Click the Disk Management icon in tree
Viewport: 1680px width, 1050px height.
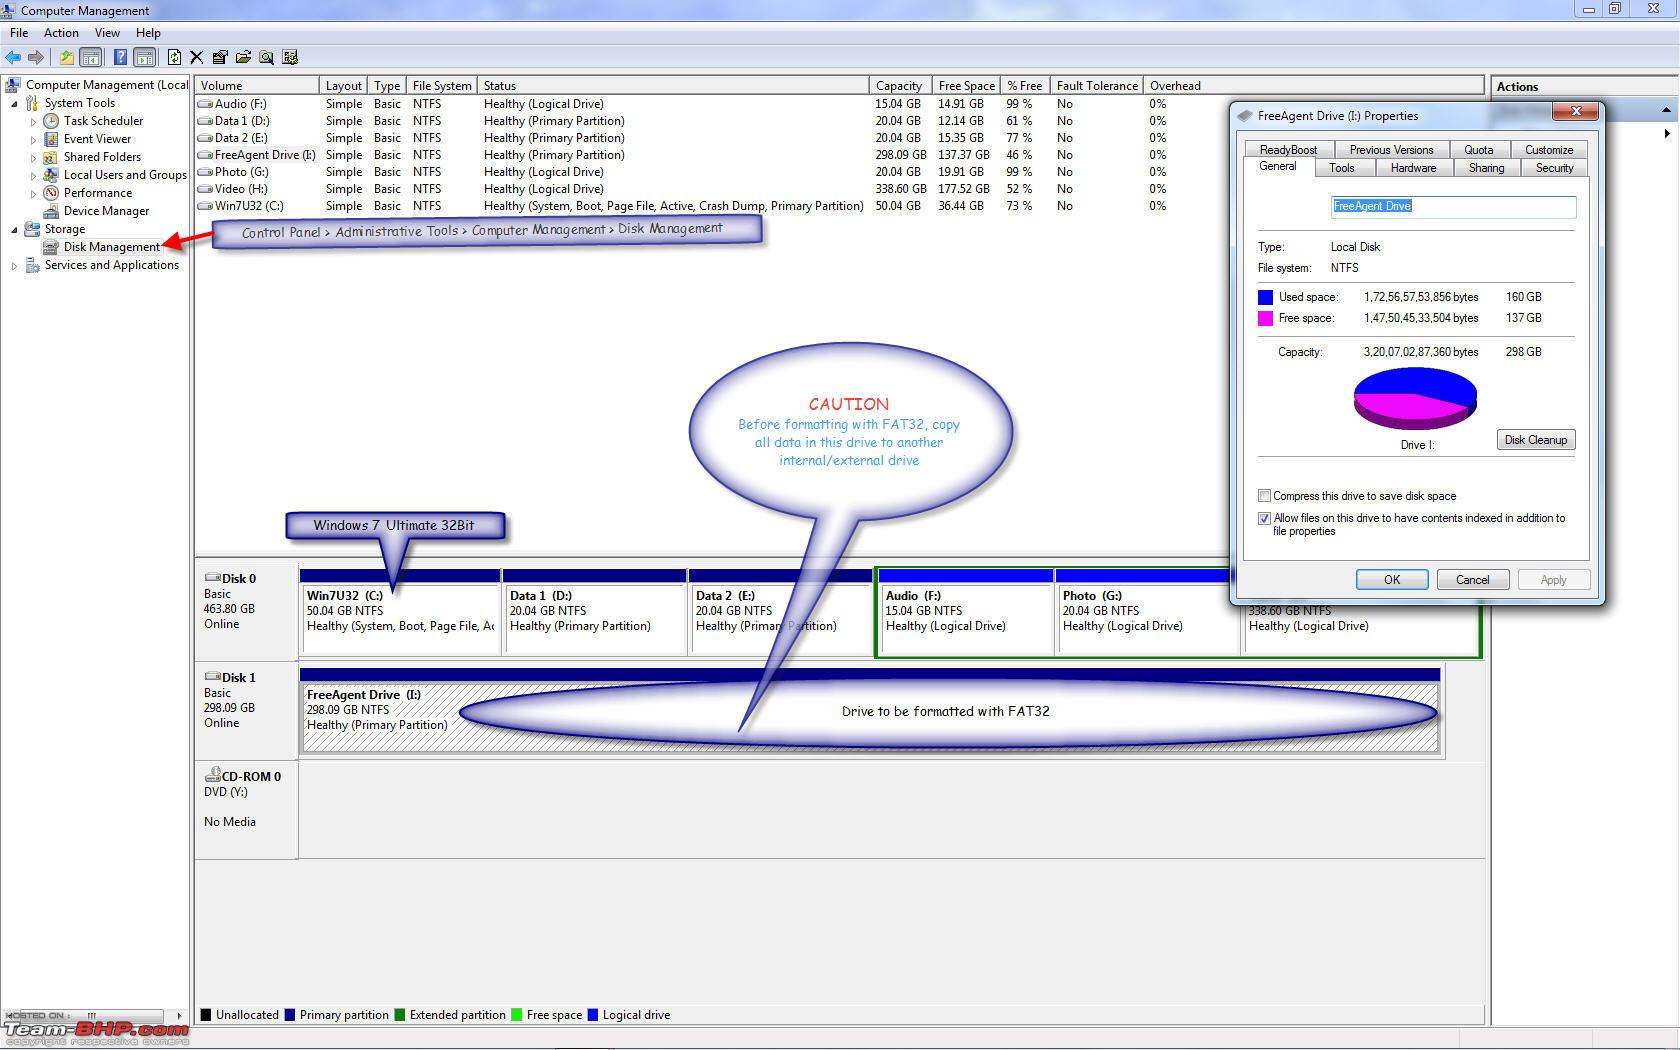(51, 247)
